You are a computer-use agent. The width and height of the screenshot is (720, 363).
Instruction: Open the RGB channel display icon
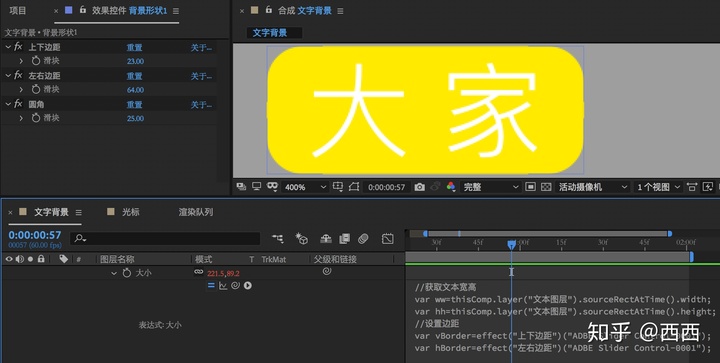(451, 186)
